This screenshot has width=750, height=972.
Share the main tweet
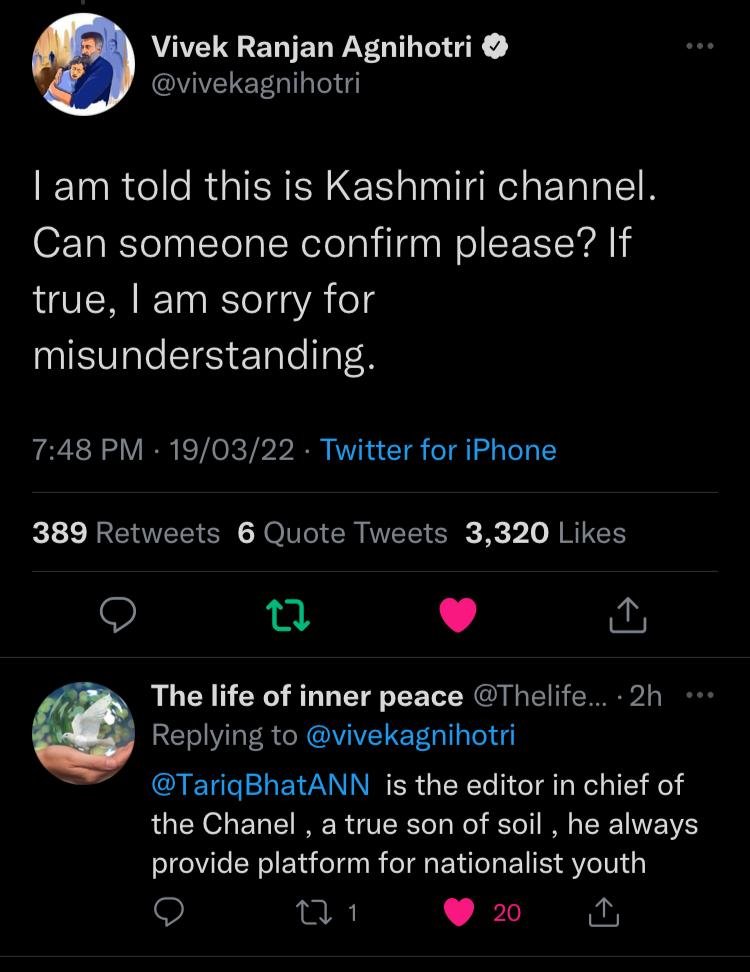628,615
